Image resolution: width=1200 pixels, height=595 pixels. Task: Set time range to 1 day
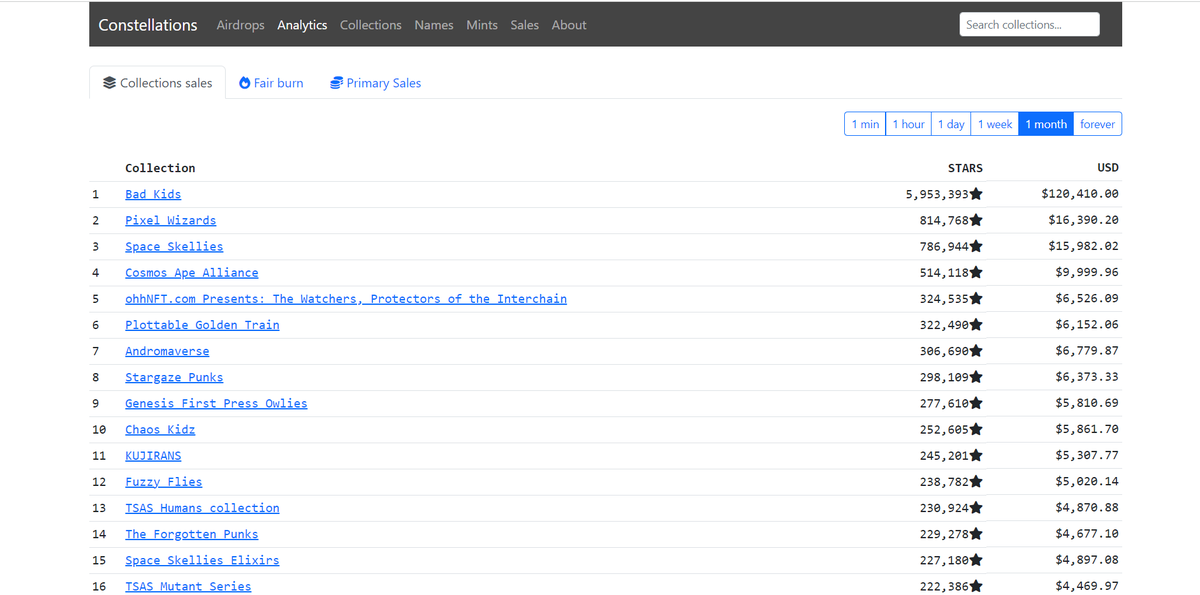[x=951, y=124]
